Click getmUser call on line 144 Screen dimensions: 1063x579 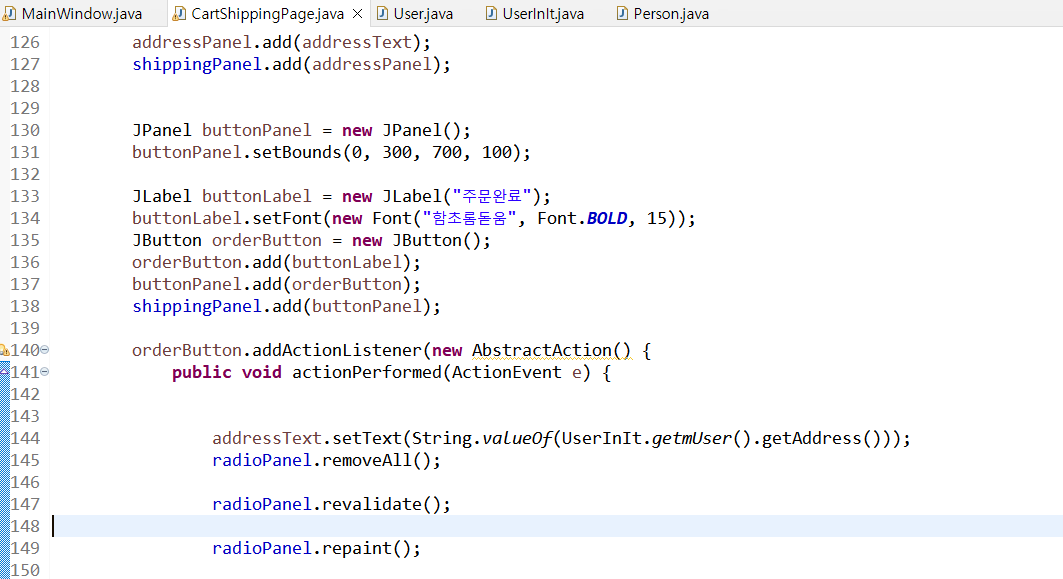tap(691, 439)
